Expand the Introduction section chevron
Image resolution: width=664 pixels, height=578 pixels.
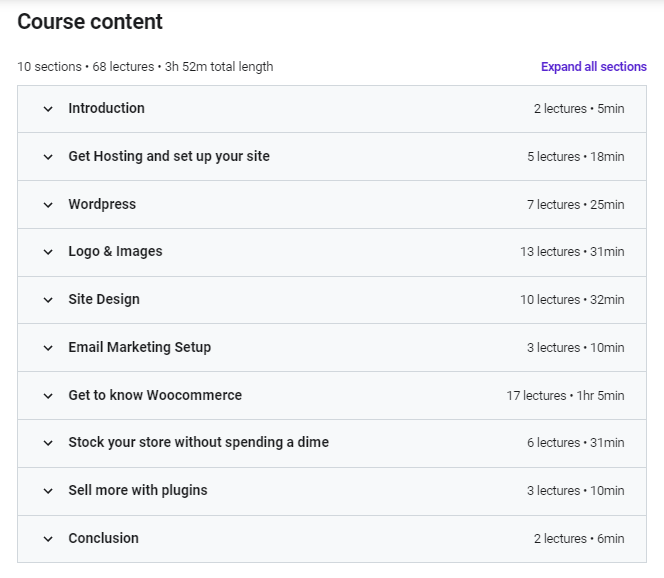pos(48,109)
